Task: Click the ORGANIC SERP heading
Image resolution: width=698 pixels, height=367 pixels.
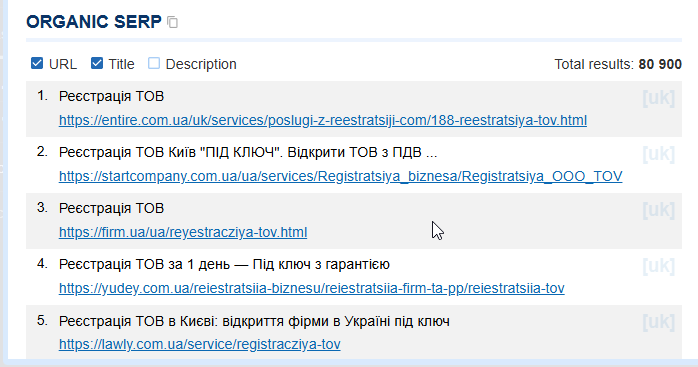Action: coord(94,22)
